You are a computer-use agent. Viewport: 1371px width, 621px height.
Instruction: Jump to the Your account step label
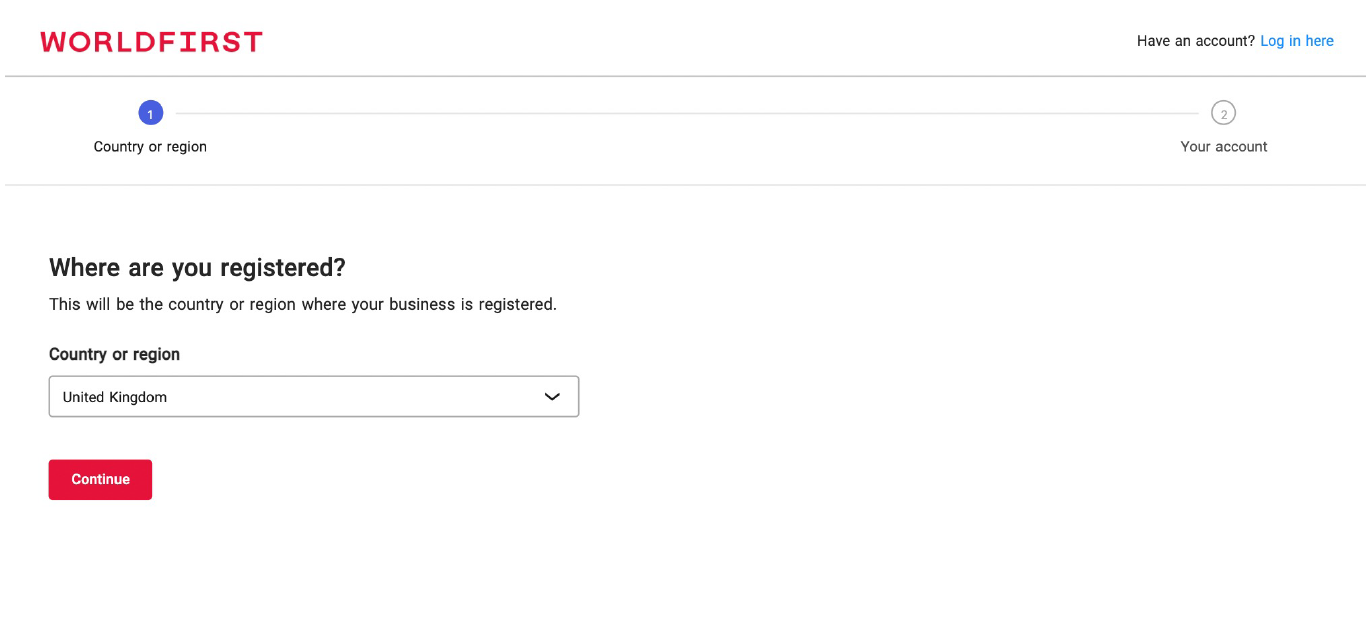[x=1223, y=147]
